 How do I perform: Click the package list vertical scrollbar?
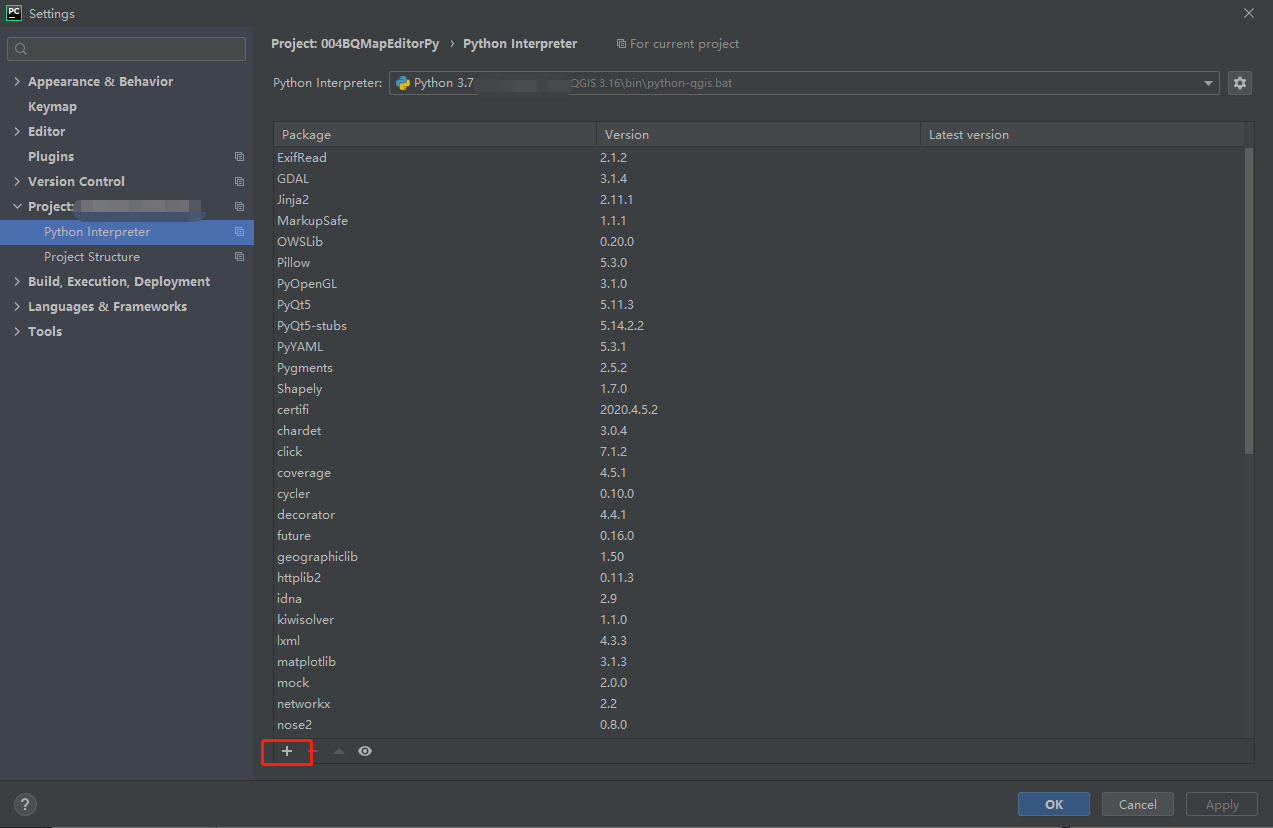(1249, 300)
